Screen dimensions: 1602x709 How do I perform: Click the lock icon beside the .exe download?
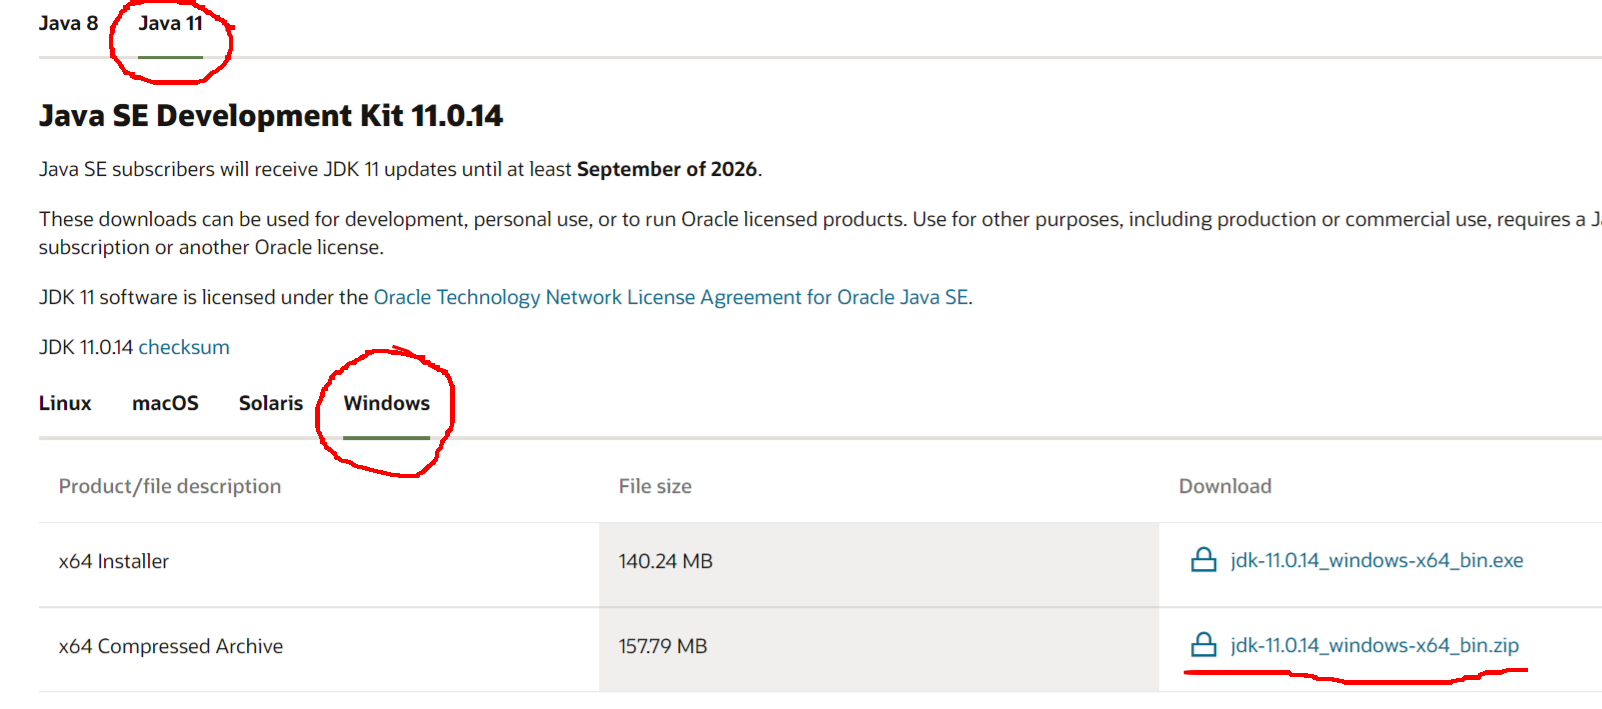tap(1203, 560)
